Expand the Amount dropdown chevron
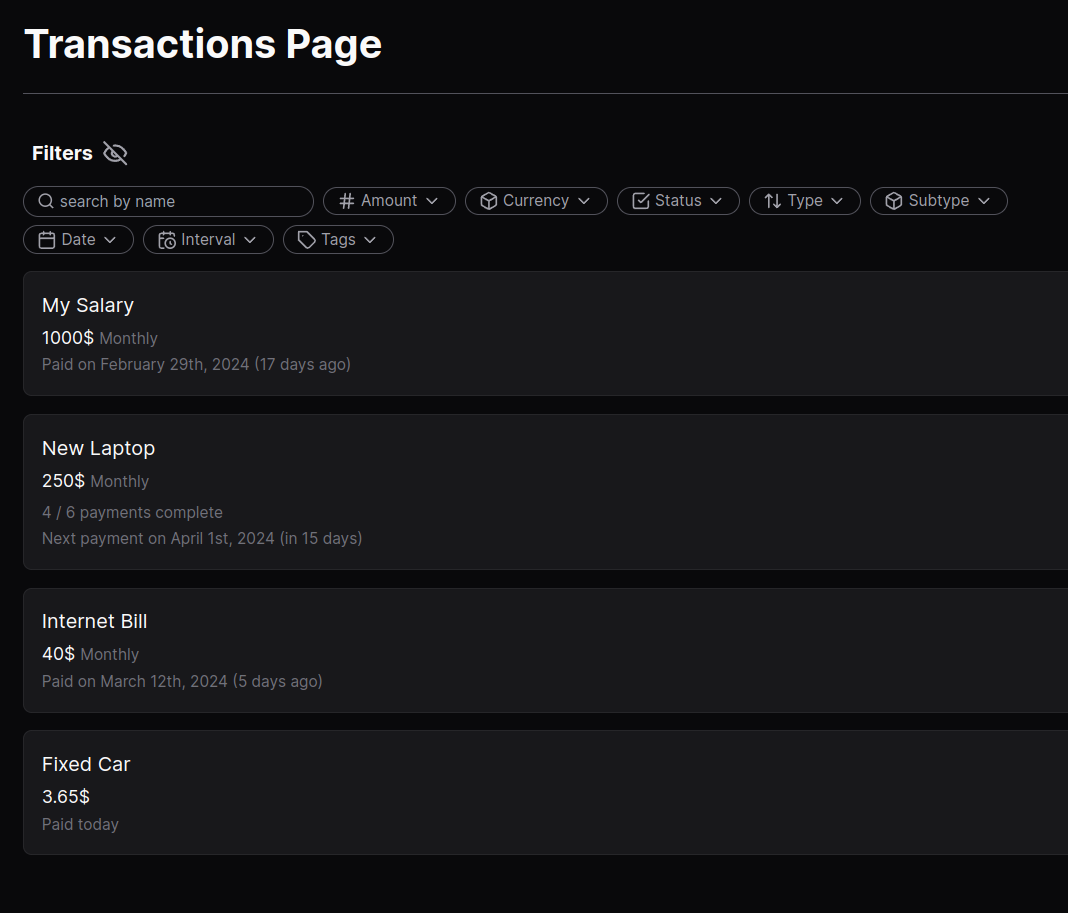The height and width of the screenshot is (913, 1068). [432, 201]
